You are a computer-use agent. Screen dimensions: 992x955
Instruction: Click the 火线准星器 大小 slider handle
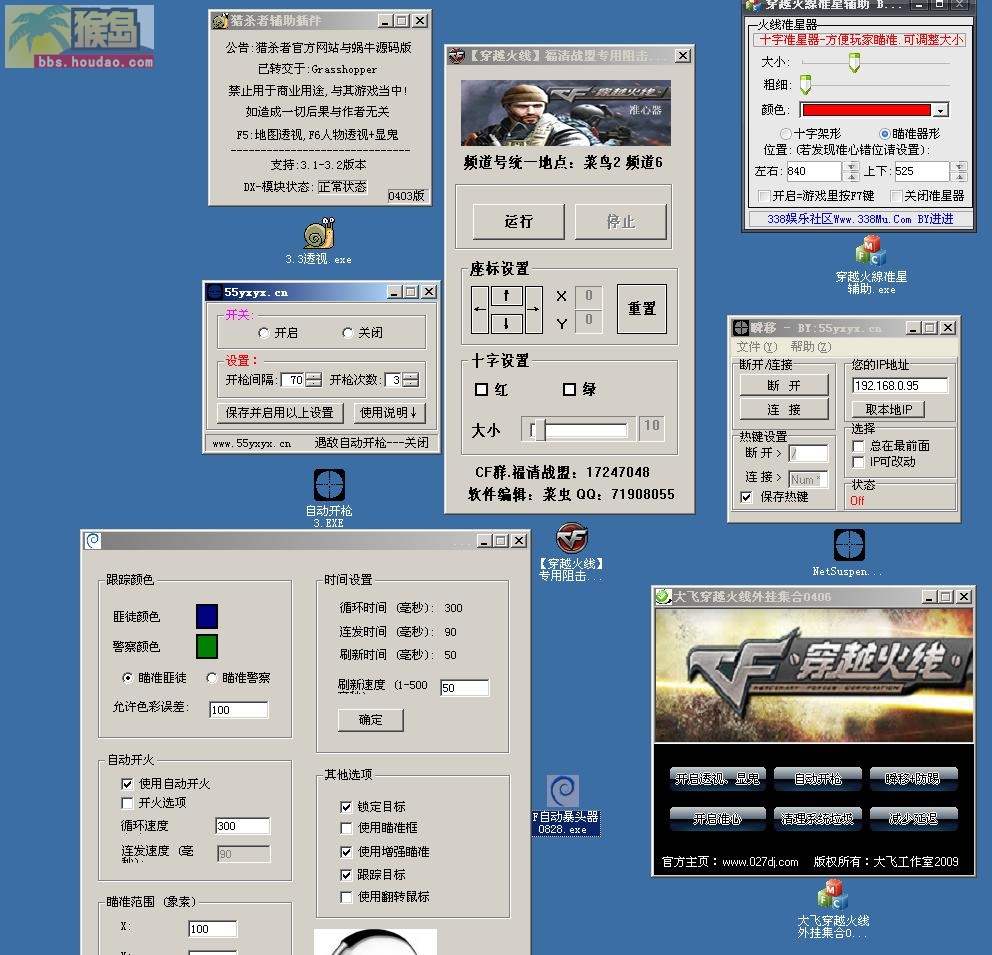point(854,63)
